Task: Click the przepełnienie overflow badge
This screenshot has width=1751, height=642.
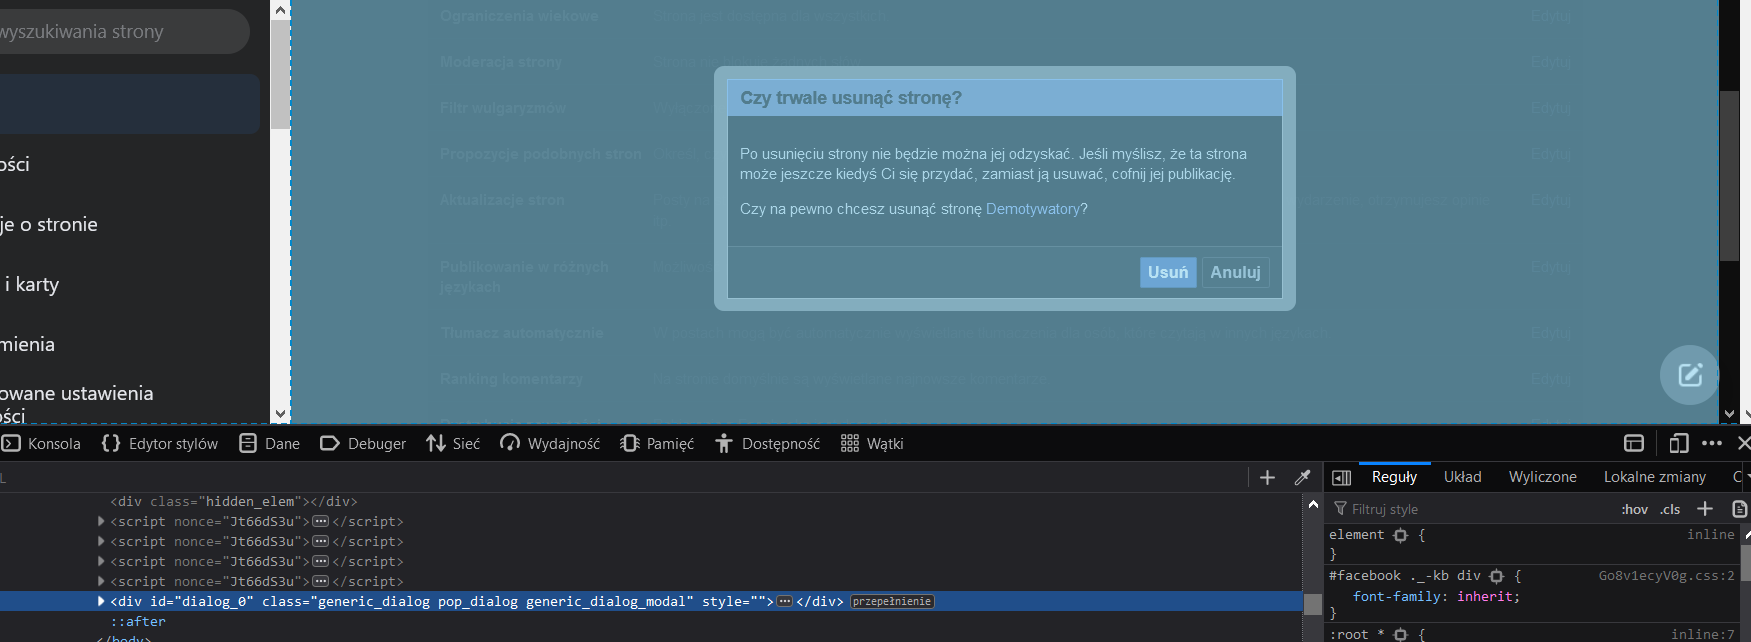Action: click(x=892, y=601)
